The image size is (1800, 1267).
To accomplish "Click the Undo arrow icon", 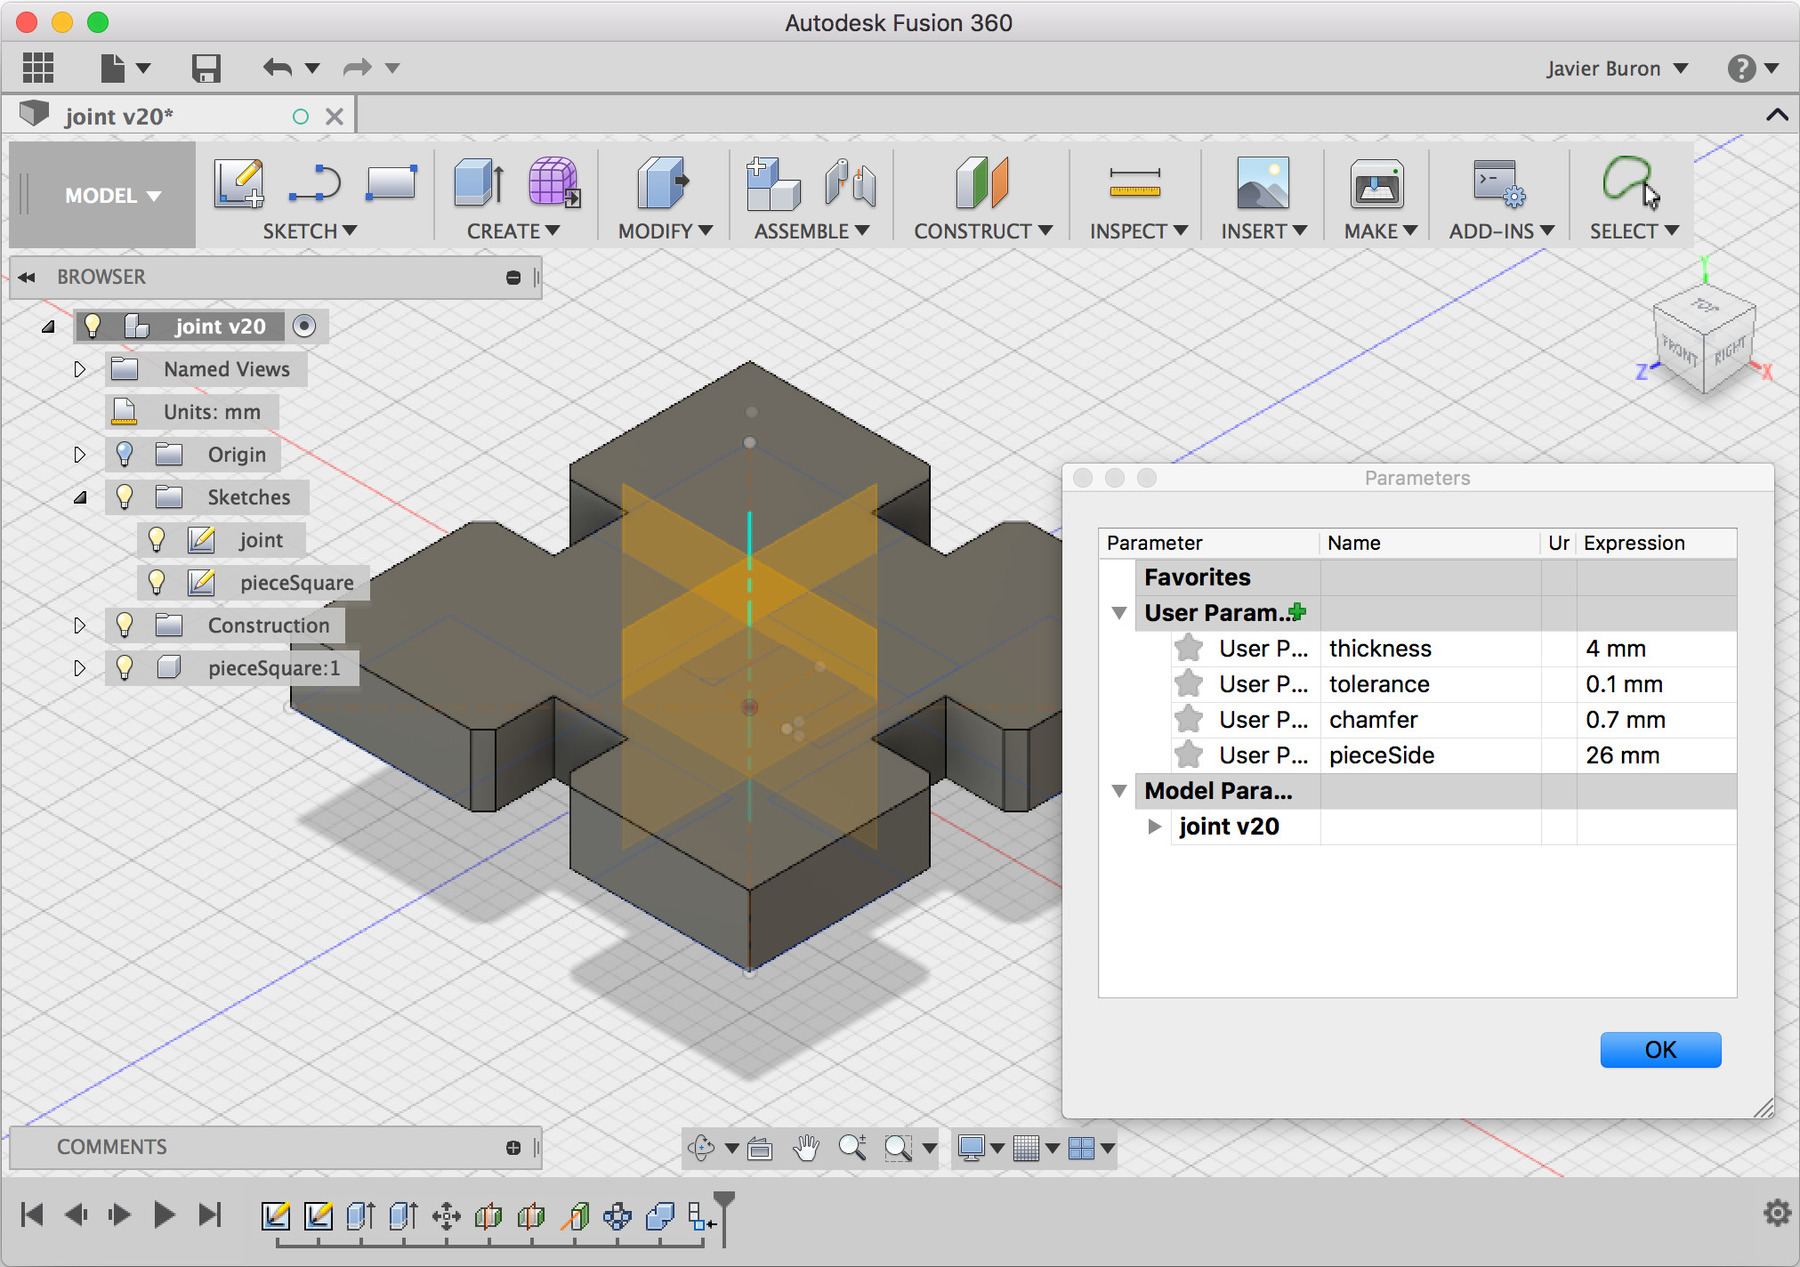I will pyautogui.click(x=277, y=68).
